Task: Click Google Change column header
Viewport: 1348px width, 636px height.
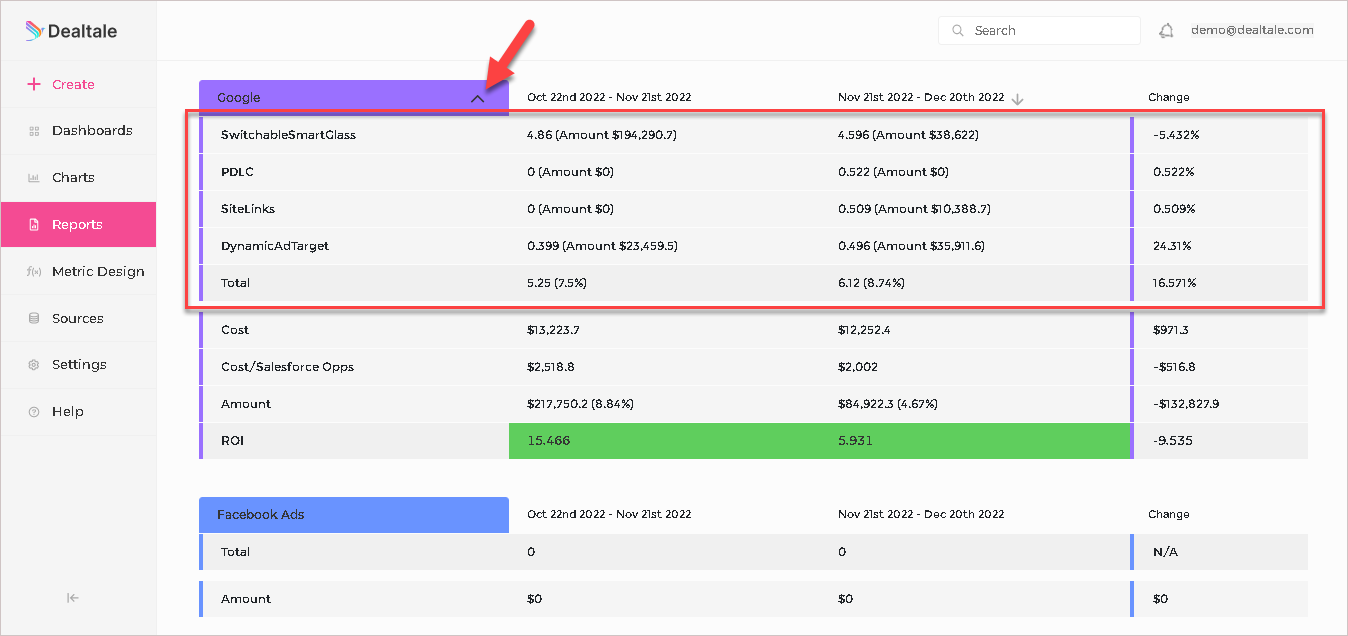Action: 1168,98
